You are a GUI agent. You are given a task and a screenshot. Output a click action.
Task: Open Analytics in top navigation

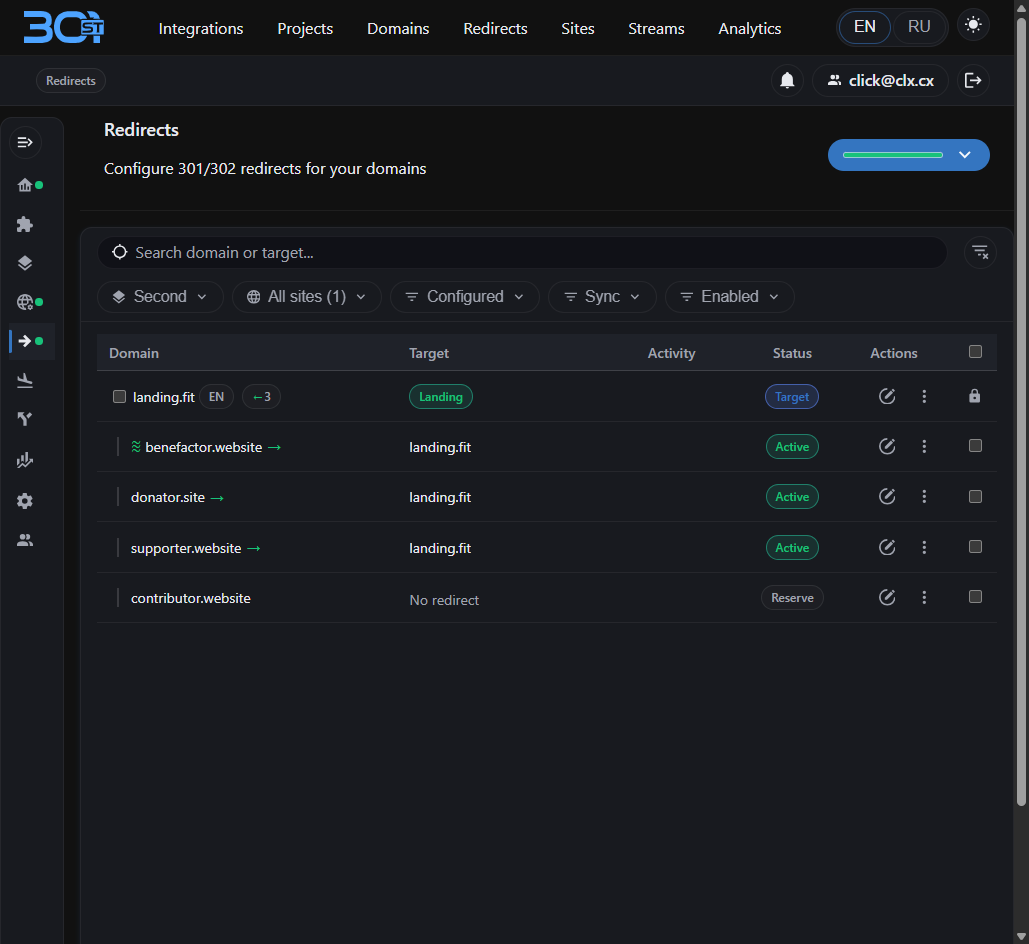[x=749, y=28]
